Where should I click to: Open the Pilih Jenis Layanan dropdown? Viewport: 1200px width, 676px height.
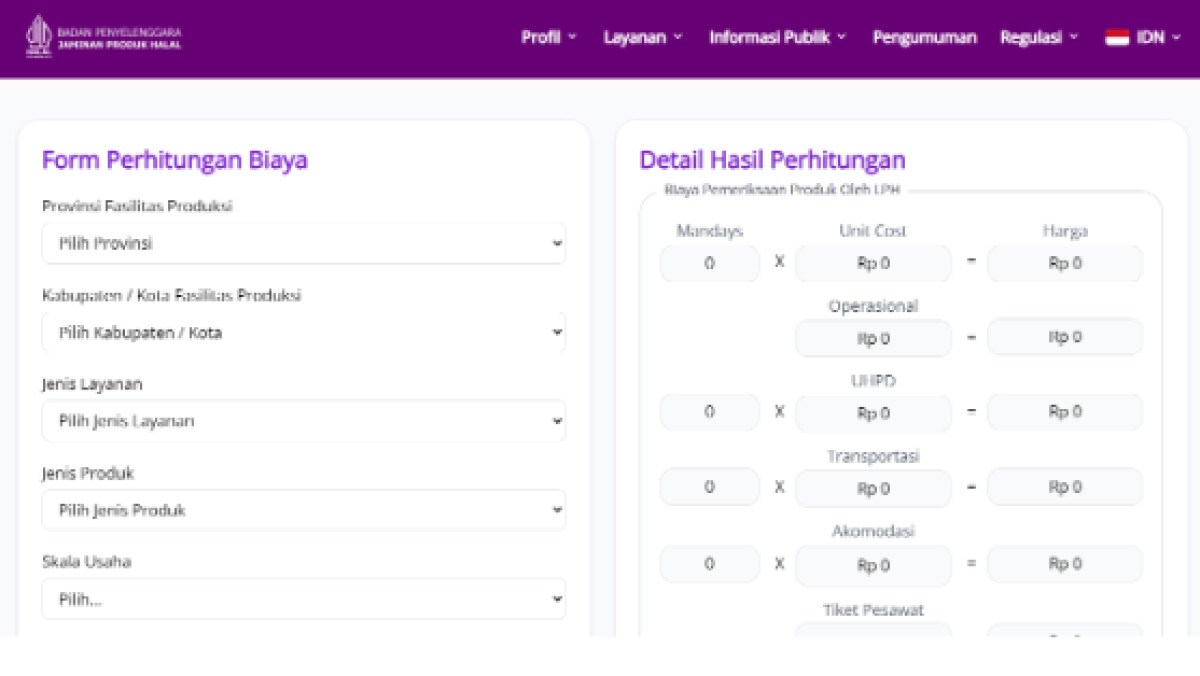[x=304, y=421]
